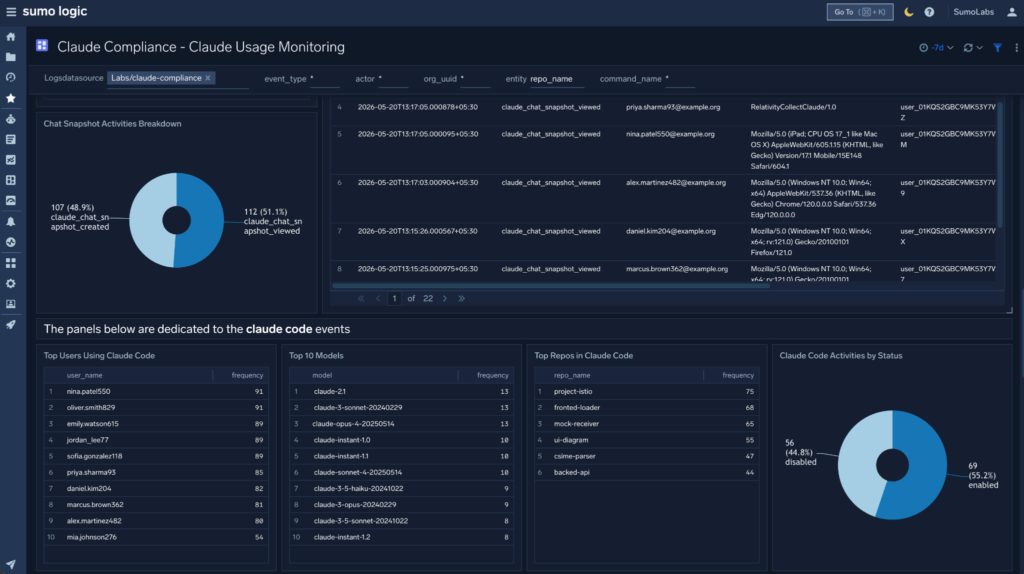This screenshot has height=574, width=1024.
Task: Click the events table horizontal scrollbar
Action: (x=551, y=285)
